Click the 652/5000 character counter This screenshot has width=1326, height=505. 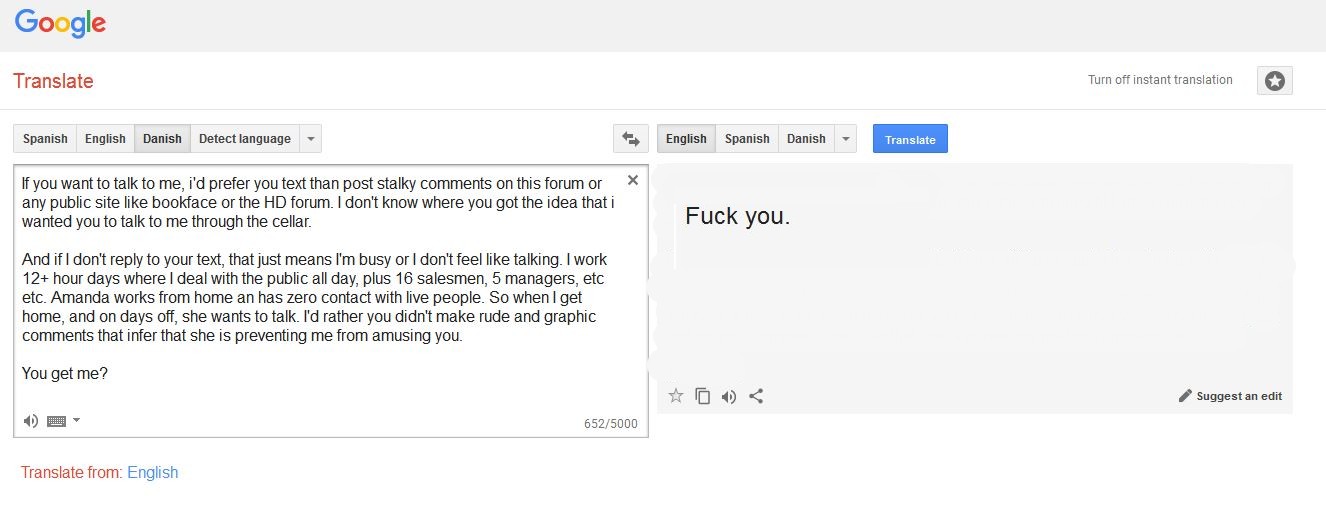tap(610, 424)
